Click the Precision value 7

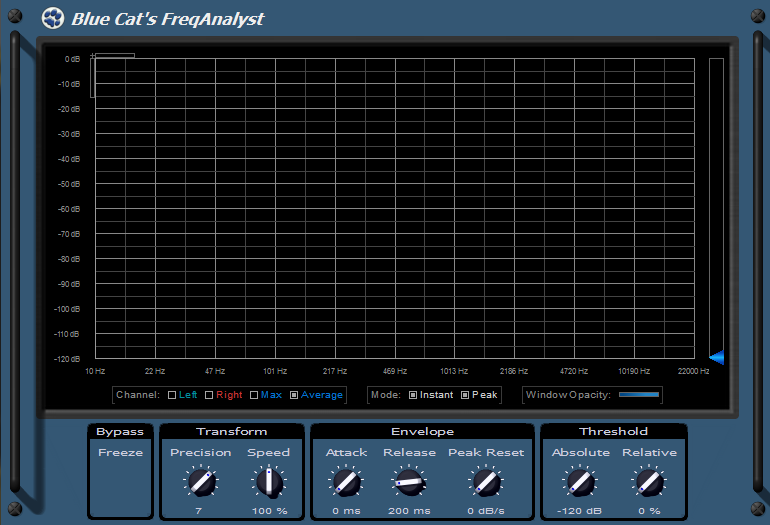tap(198, 511)
